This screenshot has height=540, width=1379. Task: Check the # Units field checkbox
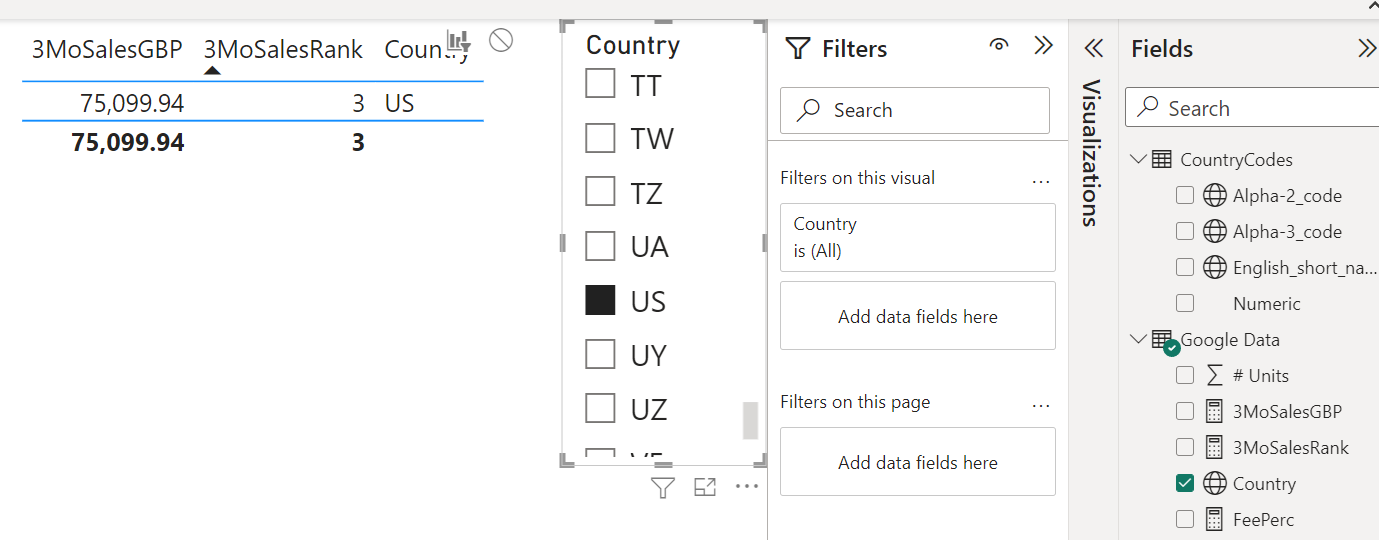click(1185, 375)
